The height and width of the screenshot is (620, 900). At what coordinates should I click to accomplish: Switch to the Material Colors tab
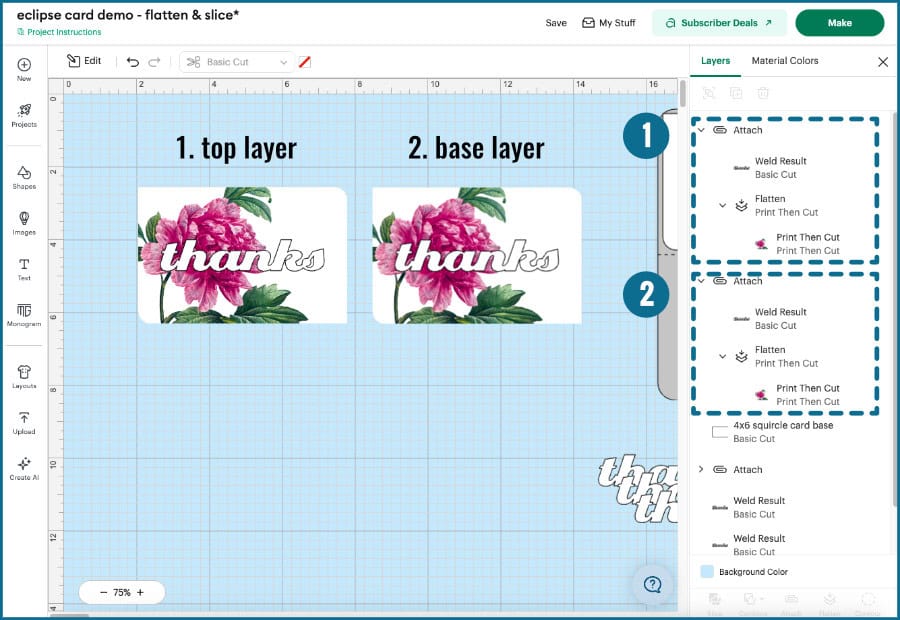785,61
